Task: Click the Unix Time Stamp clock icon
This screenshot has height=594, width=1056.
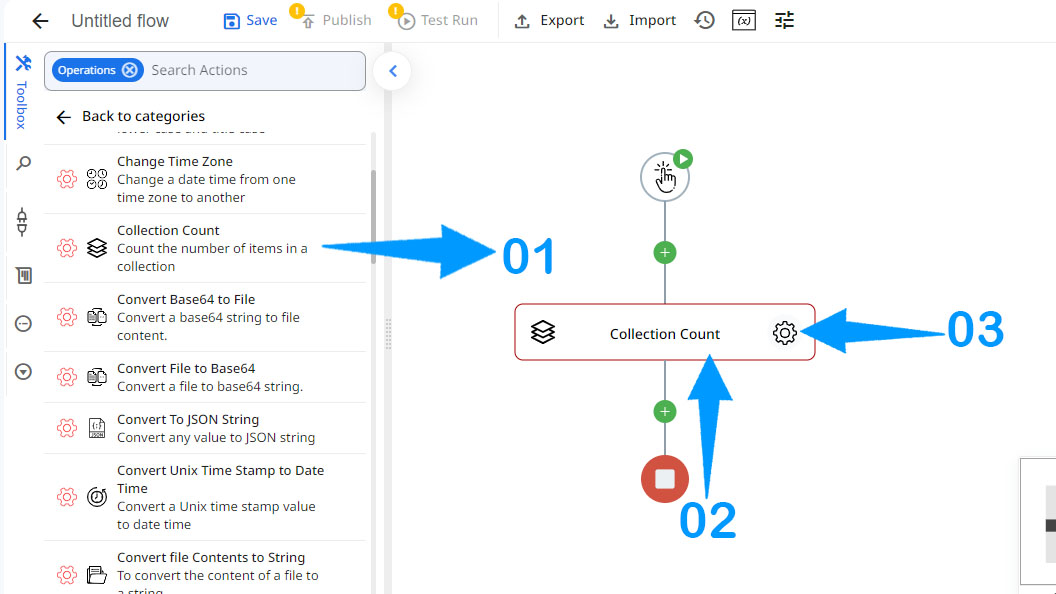Action: [x=97, y=497]
